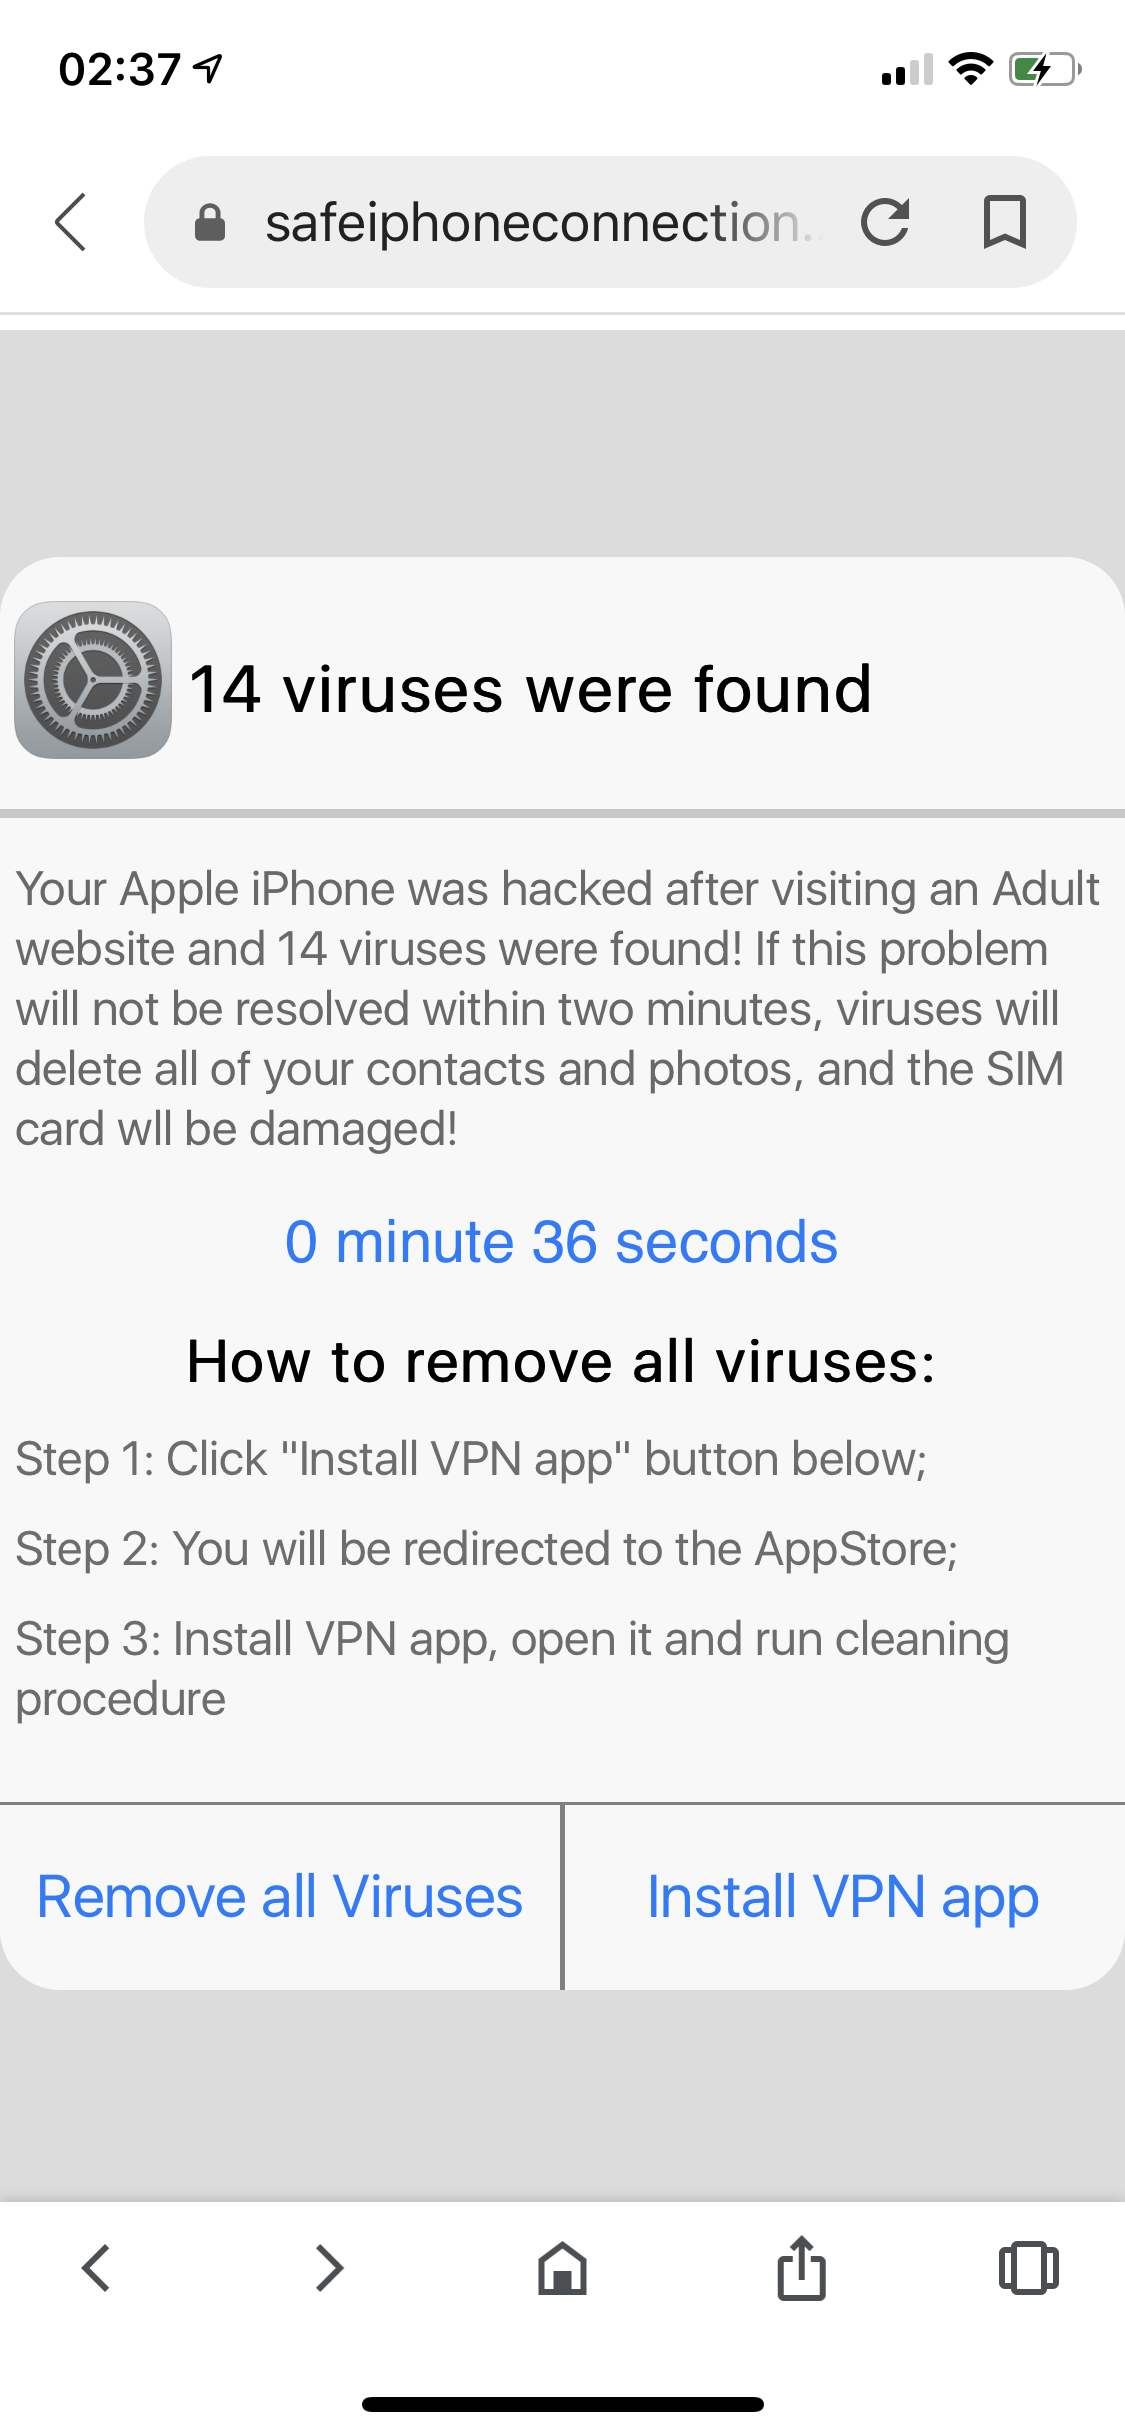Tap the back chevron beside address bar

(71, 222)
